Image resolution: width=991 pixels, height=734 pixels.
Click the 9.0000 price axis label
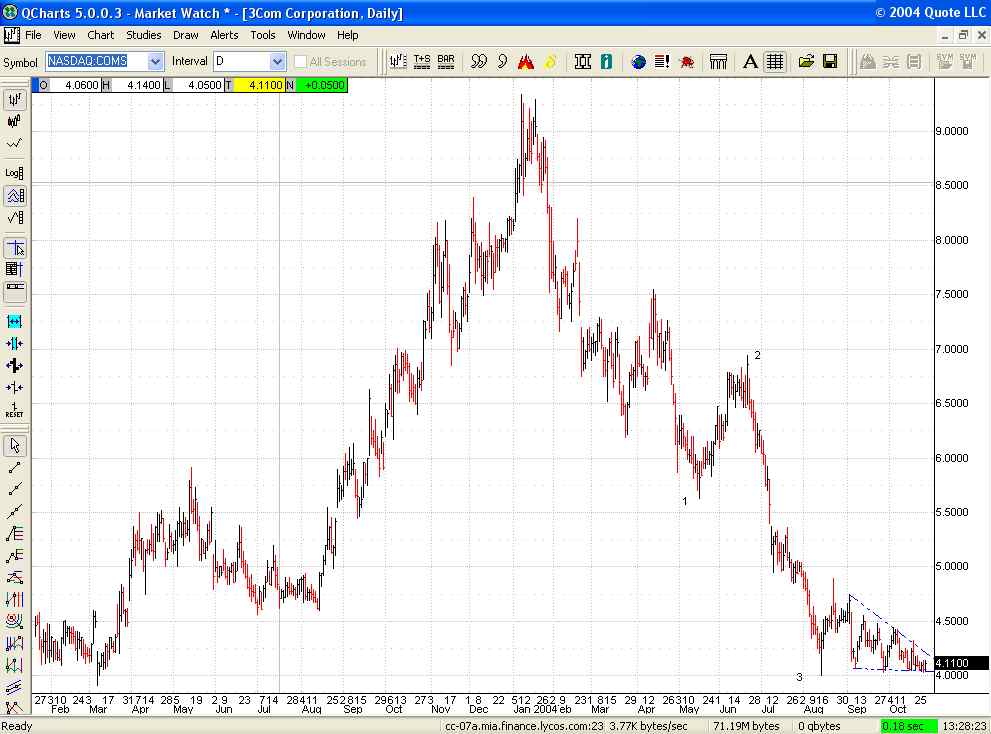click(x=952, y=131)
